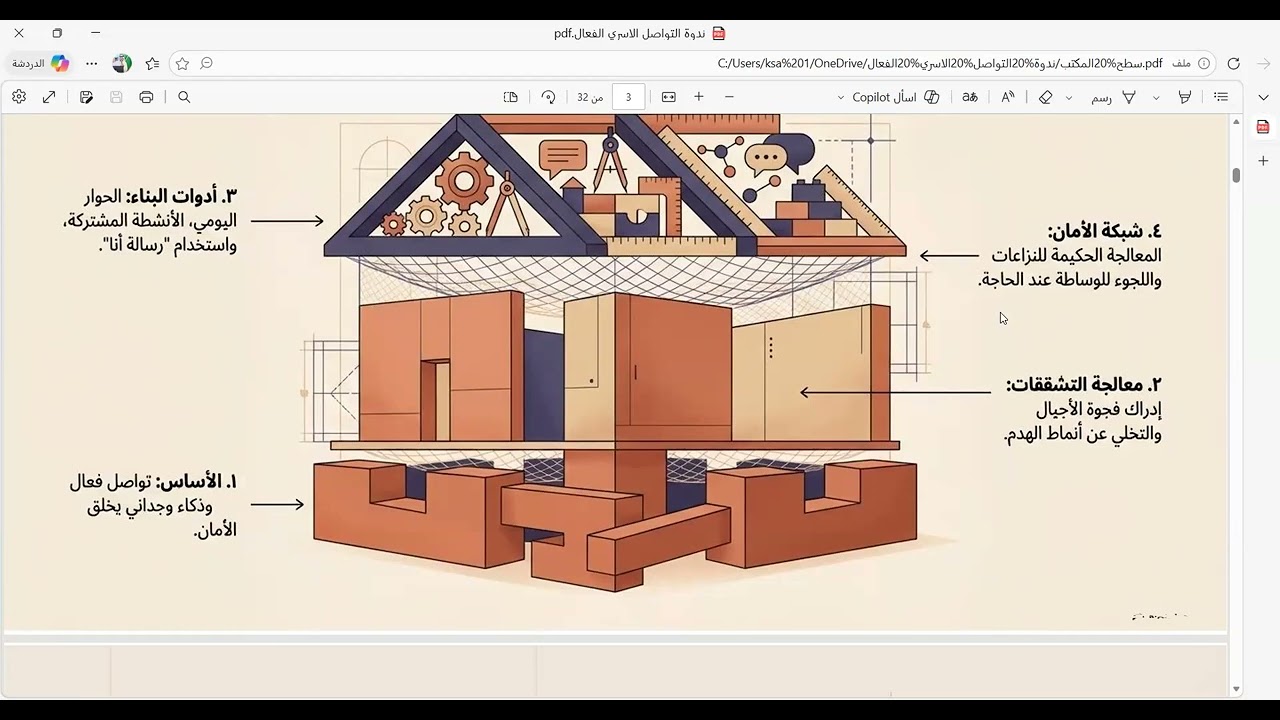Click the line "المعالجة الحكيمة للنزاعات"

1076,256
